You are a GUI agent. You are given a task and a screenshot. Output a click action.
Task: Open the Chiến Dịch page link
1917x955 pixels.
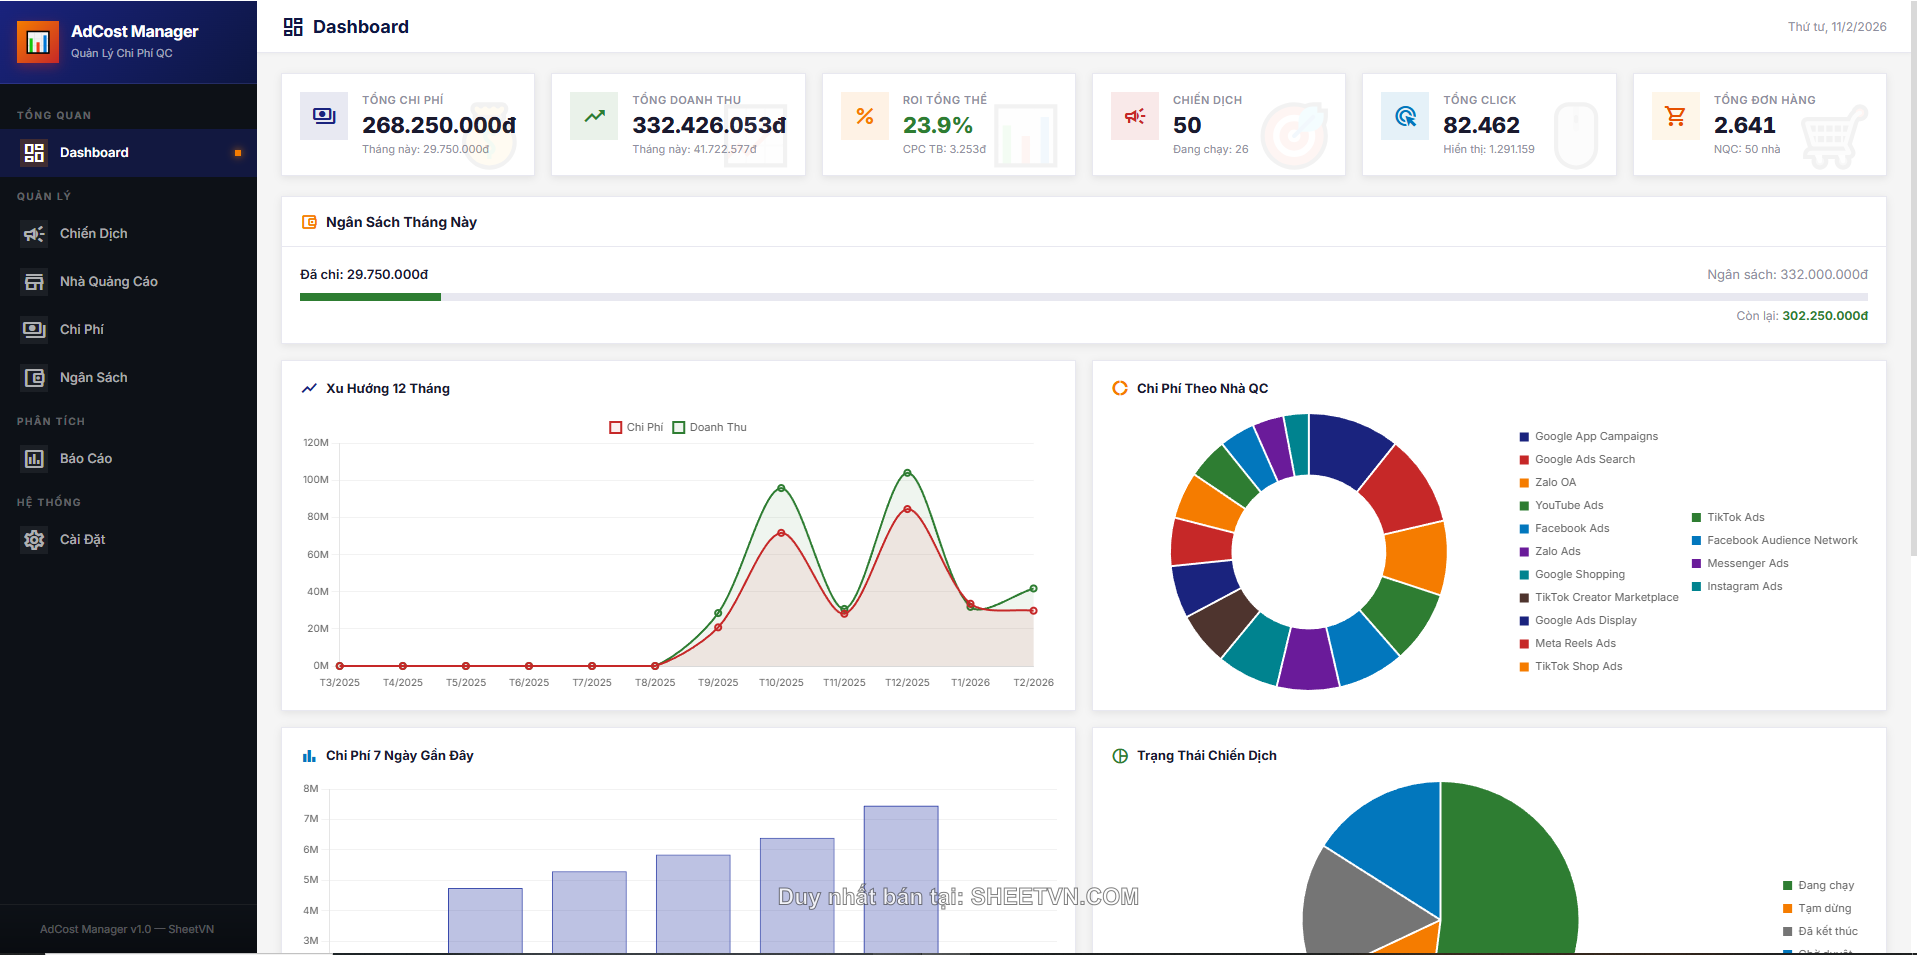tap(93, 234)
